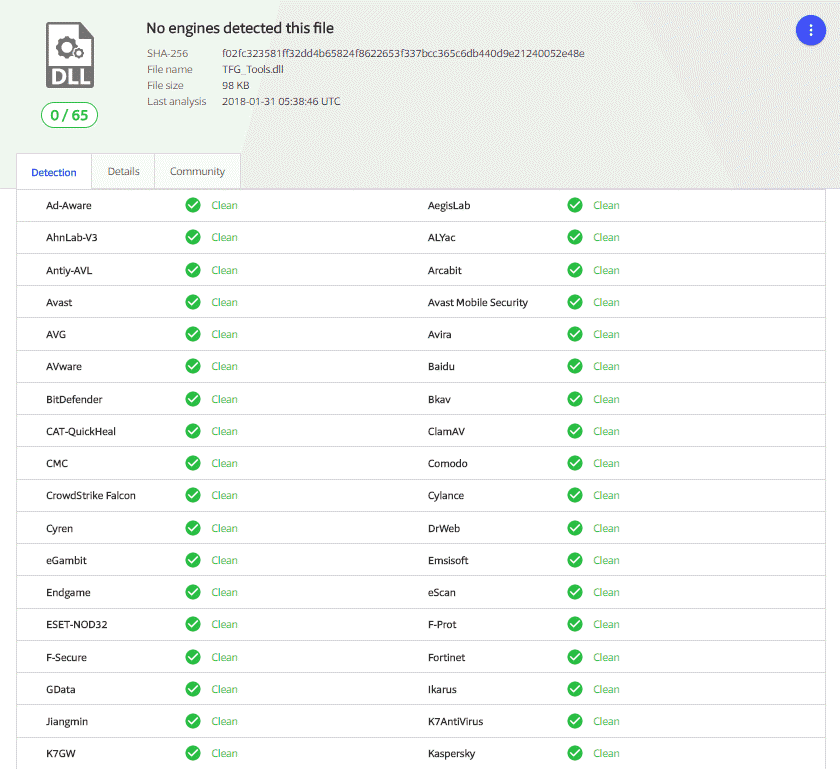This screenshot has height=769, width=840.
Task: Click the 98 KB file size value
Action: coord(236,86)
